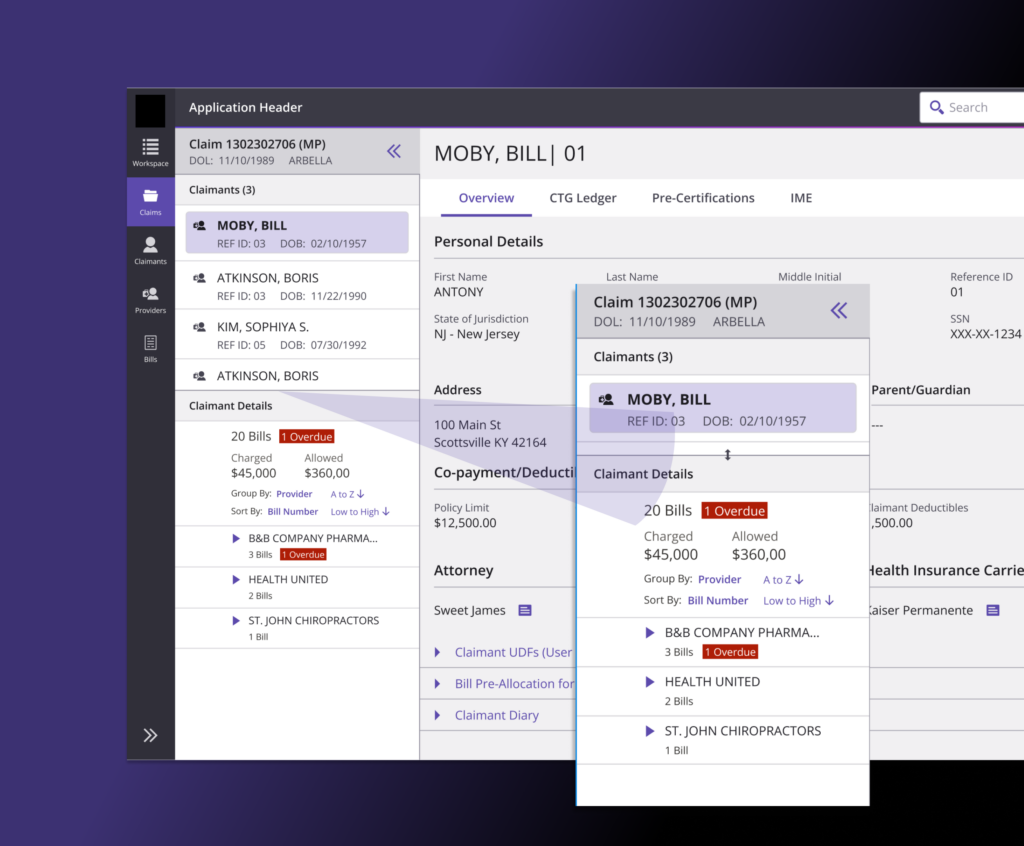Screen dimensions: 1024x846
Task: Expand the Claimant Diary section
Action: 438,715
